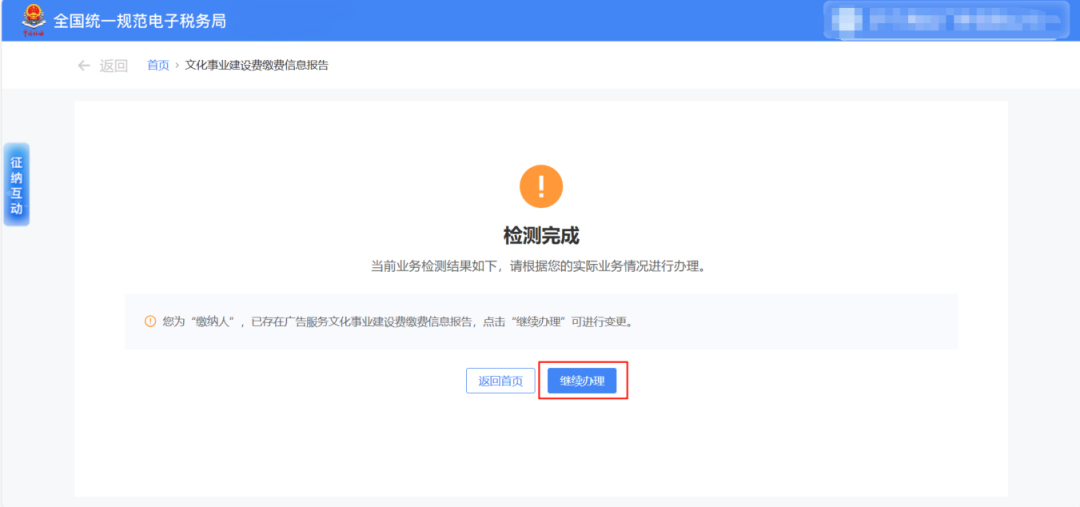Continue with the 继续办理 button
Screen dimensions: 1080x507
582,381
